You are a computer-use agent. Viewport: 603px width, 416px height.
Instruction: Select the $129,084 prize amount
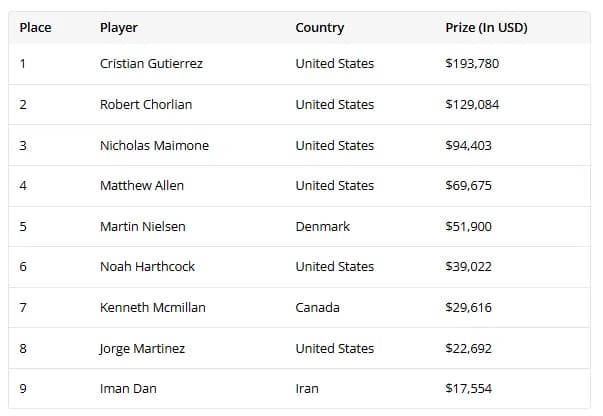(472, 105)
